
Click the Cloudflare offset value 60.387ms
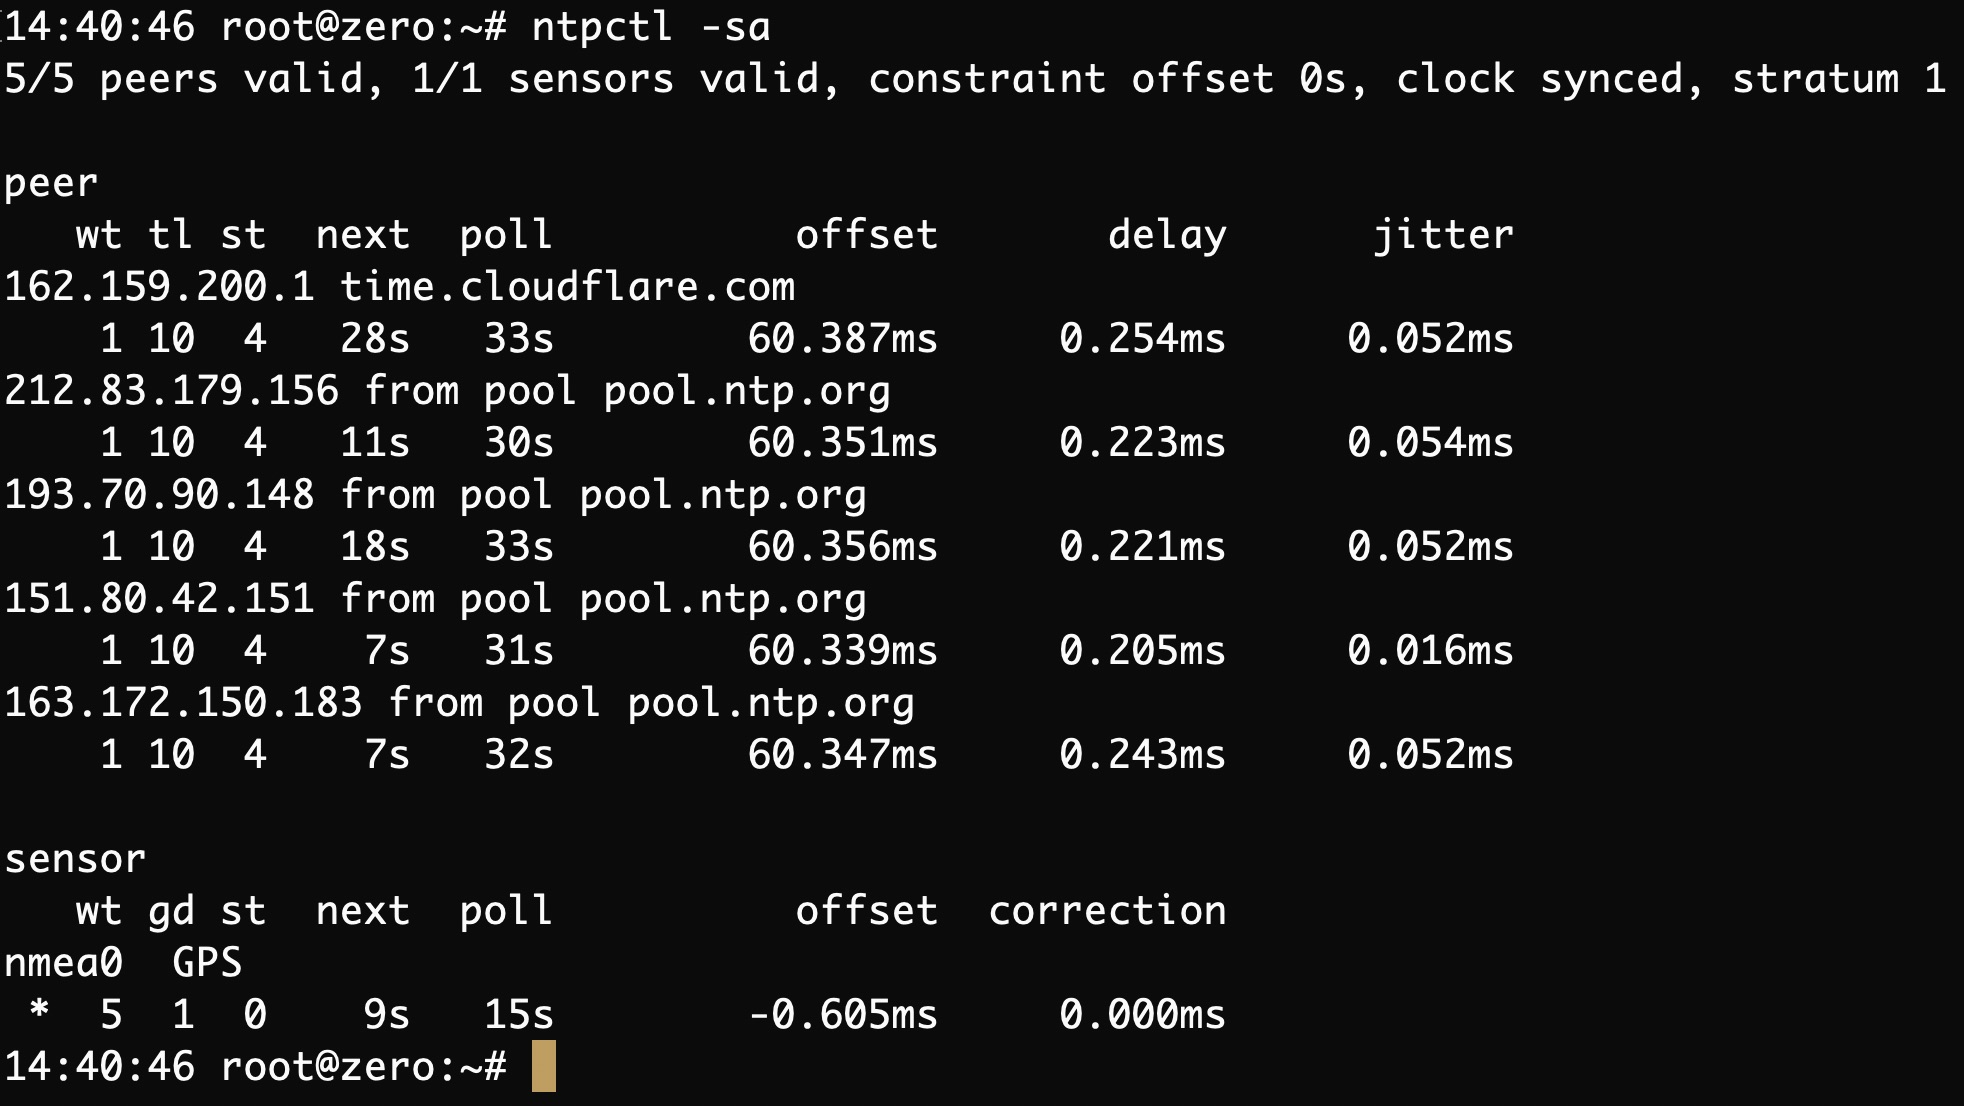[843, 339]
